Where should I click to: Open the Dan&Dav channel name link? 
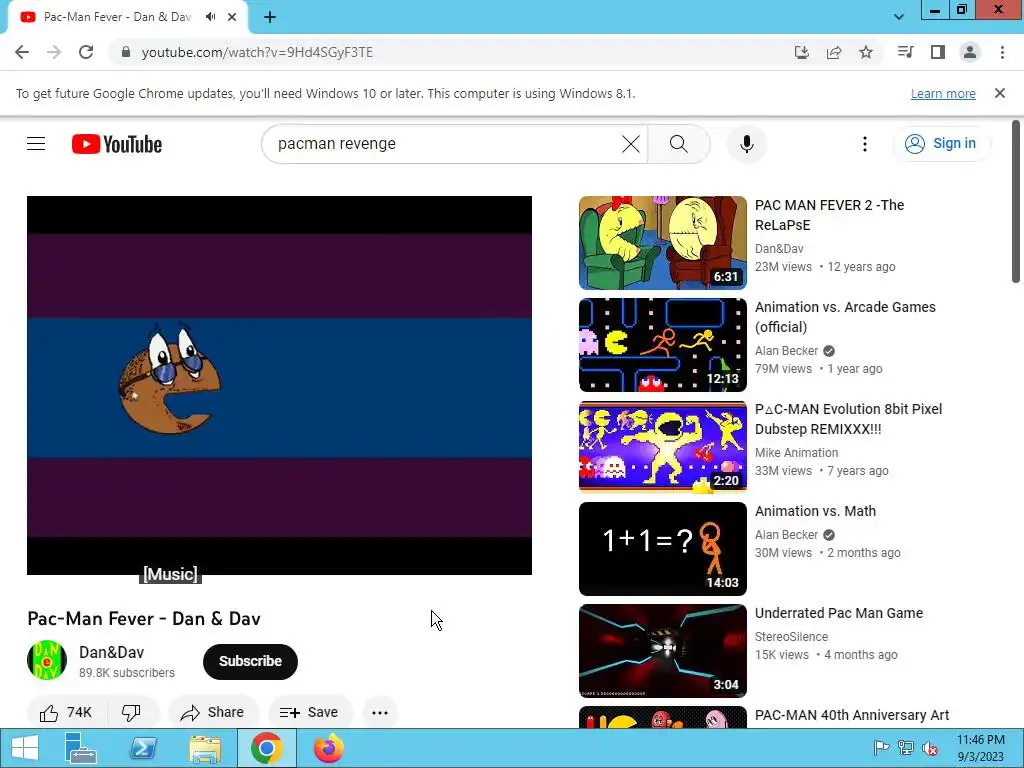[x=112, y=652]
